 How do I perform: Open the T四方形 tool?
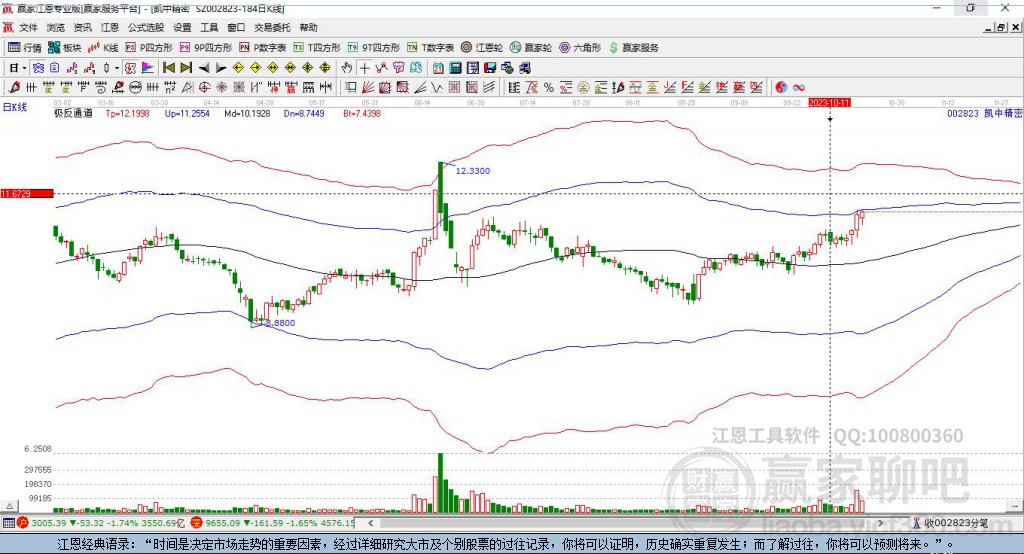click(317, 48)
